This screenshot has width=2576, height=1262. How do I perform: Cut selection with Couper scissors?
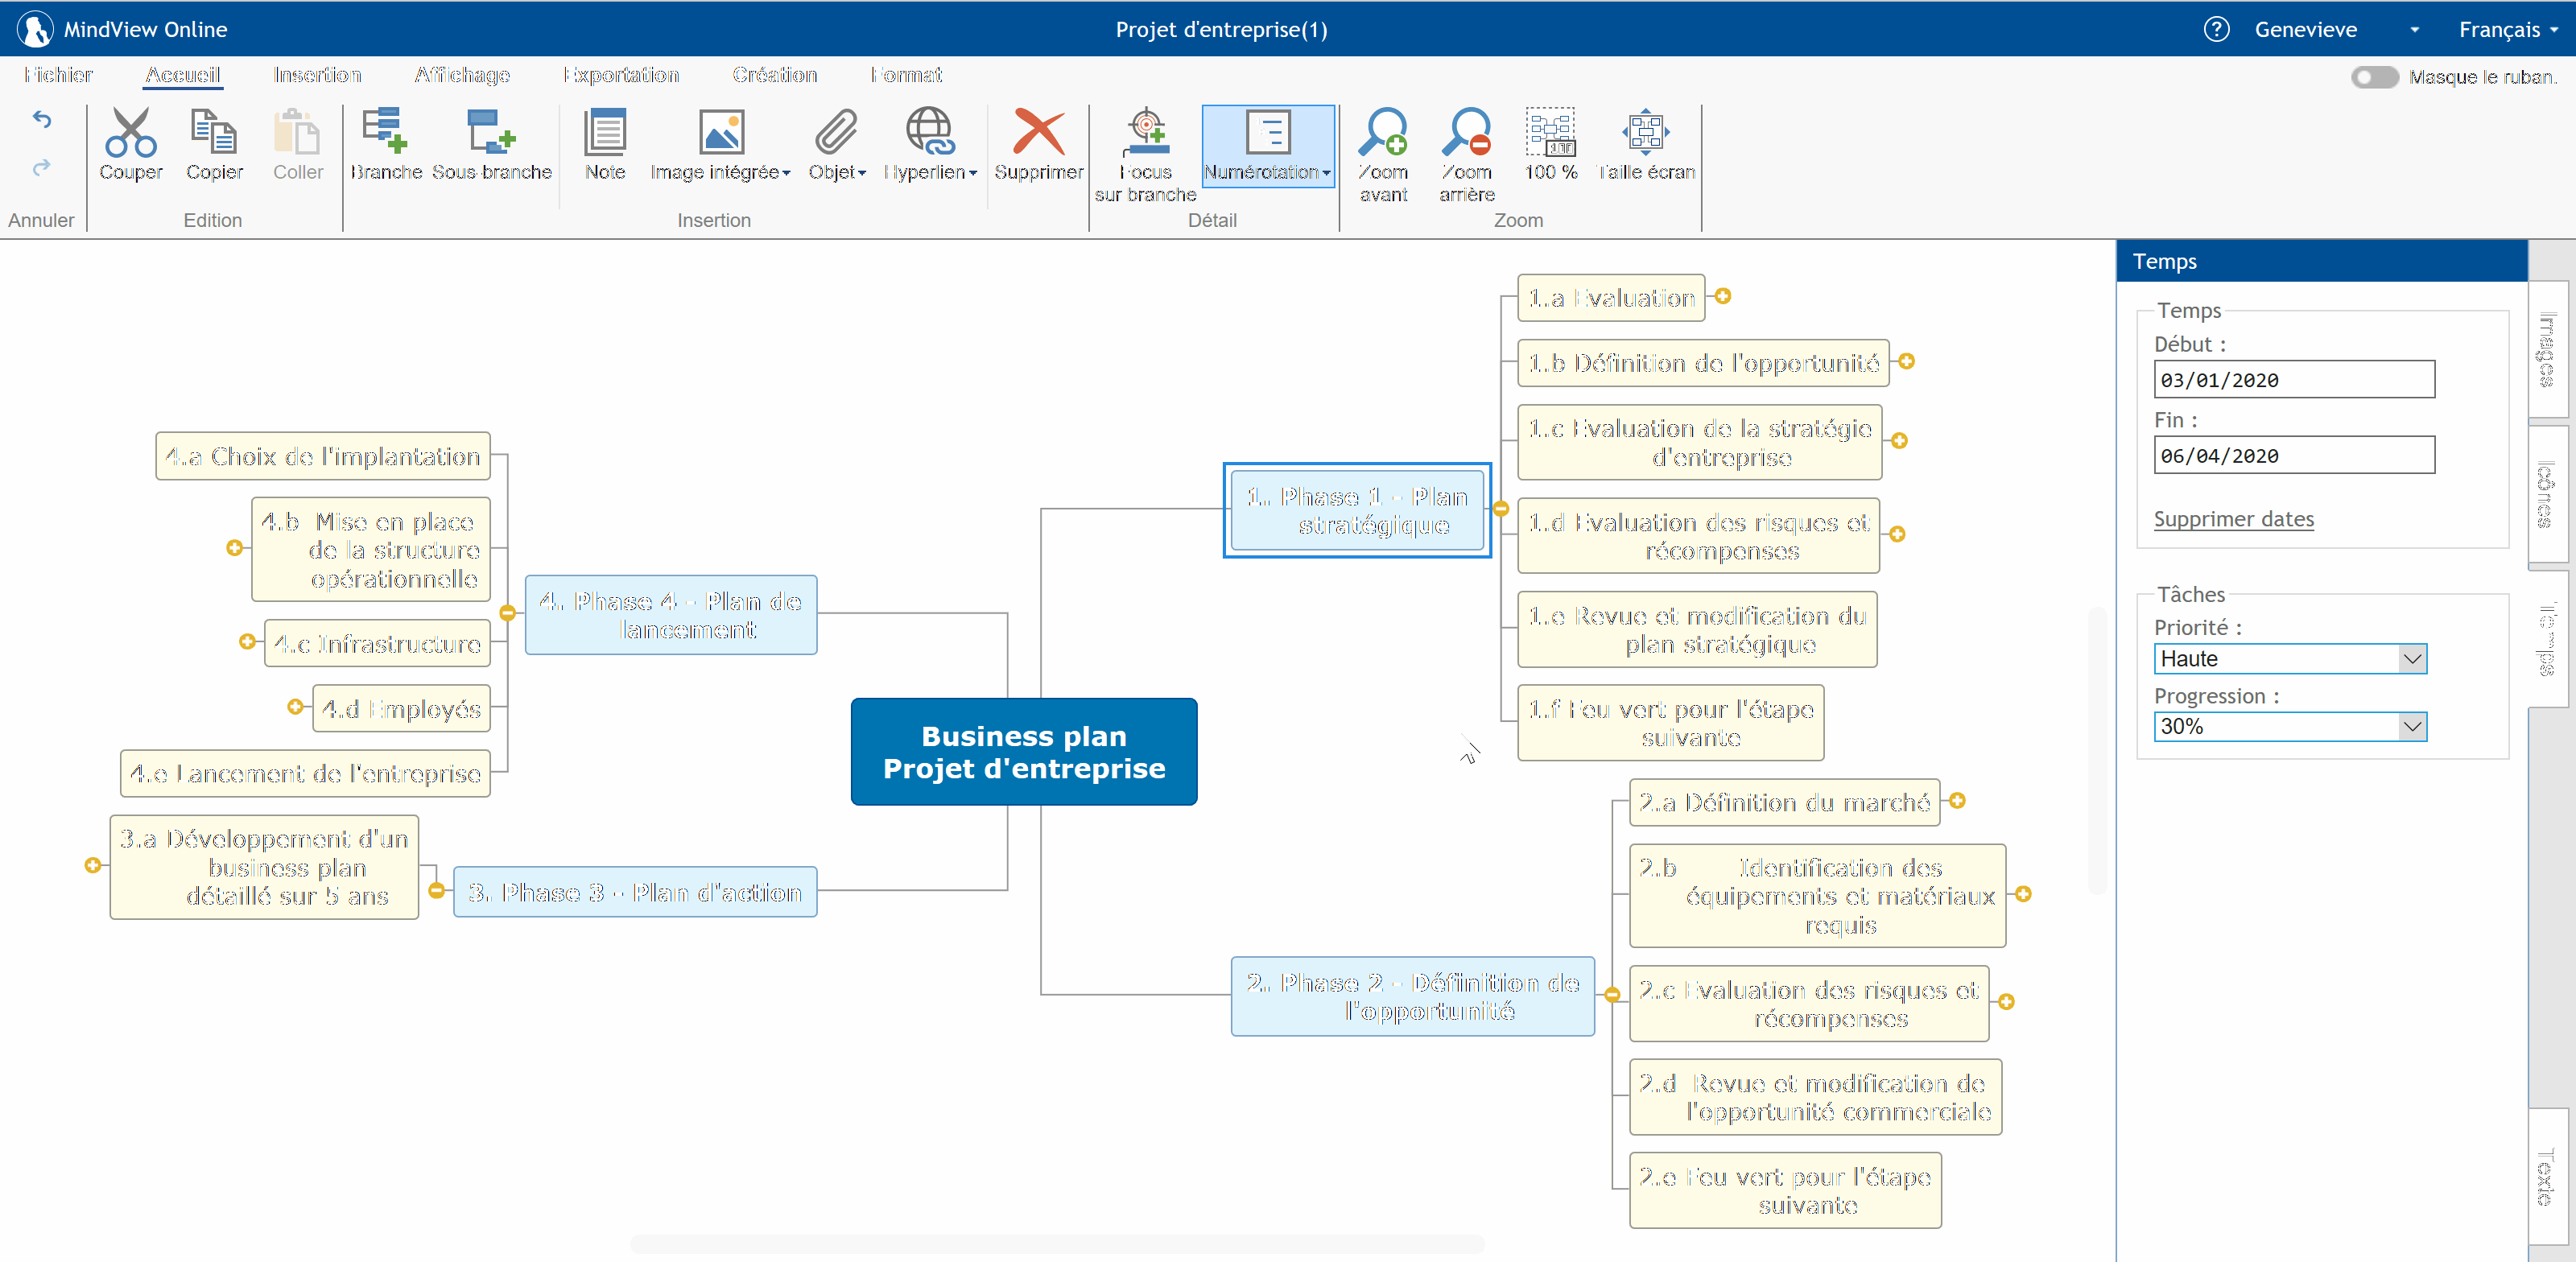[x=131, y=145]
